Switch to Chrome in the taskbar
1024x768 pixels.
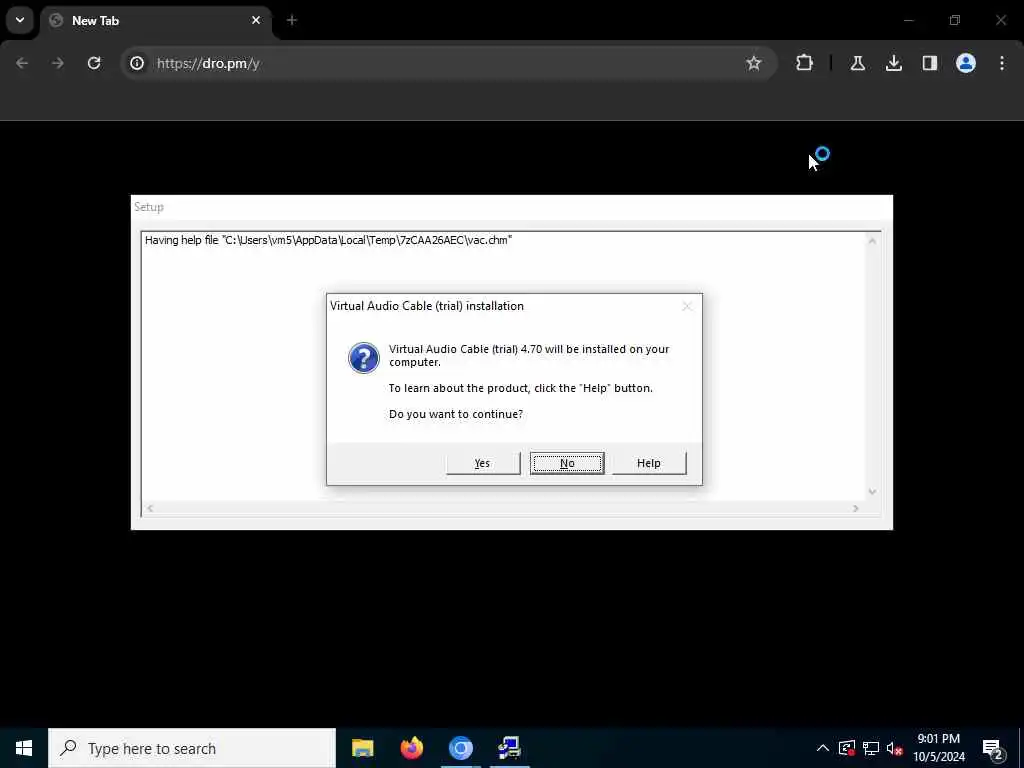tap(460, 748)
